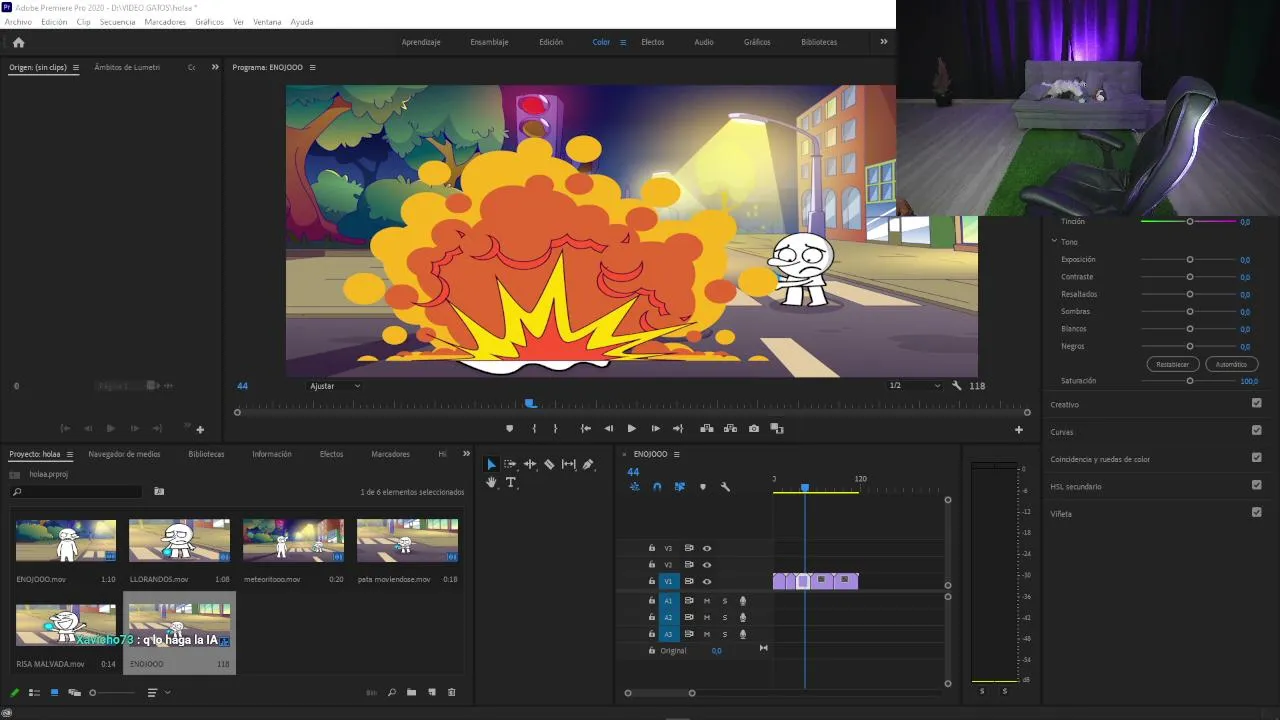Show more workspaces overflow chevrons
The image size is (1280, 720).
pyautogui.click(x=883, y=42)
